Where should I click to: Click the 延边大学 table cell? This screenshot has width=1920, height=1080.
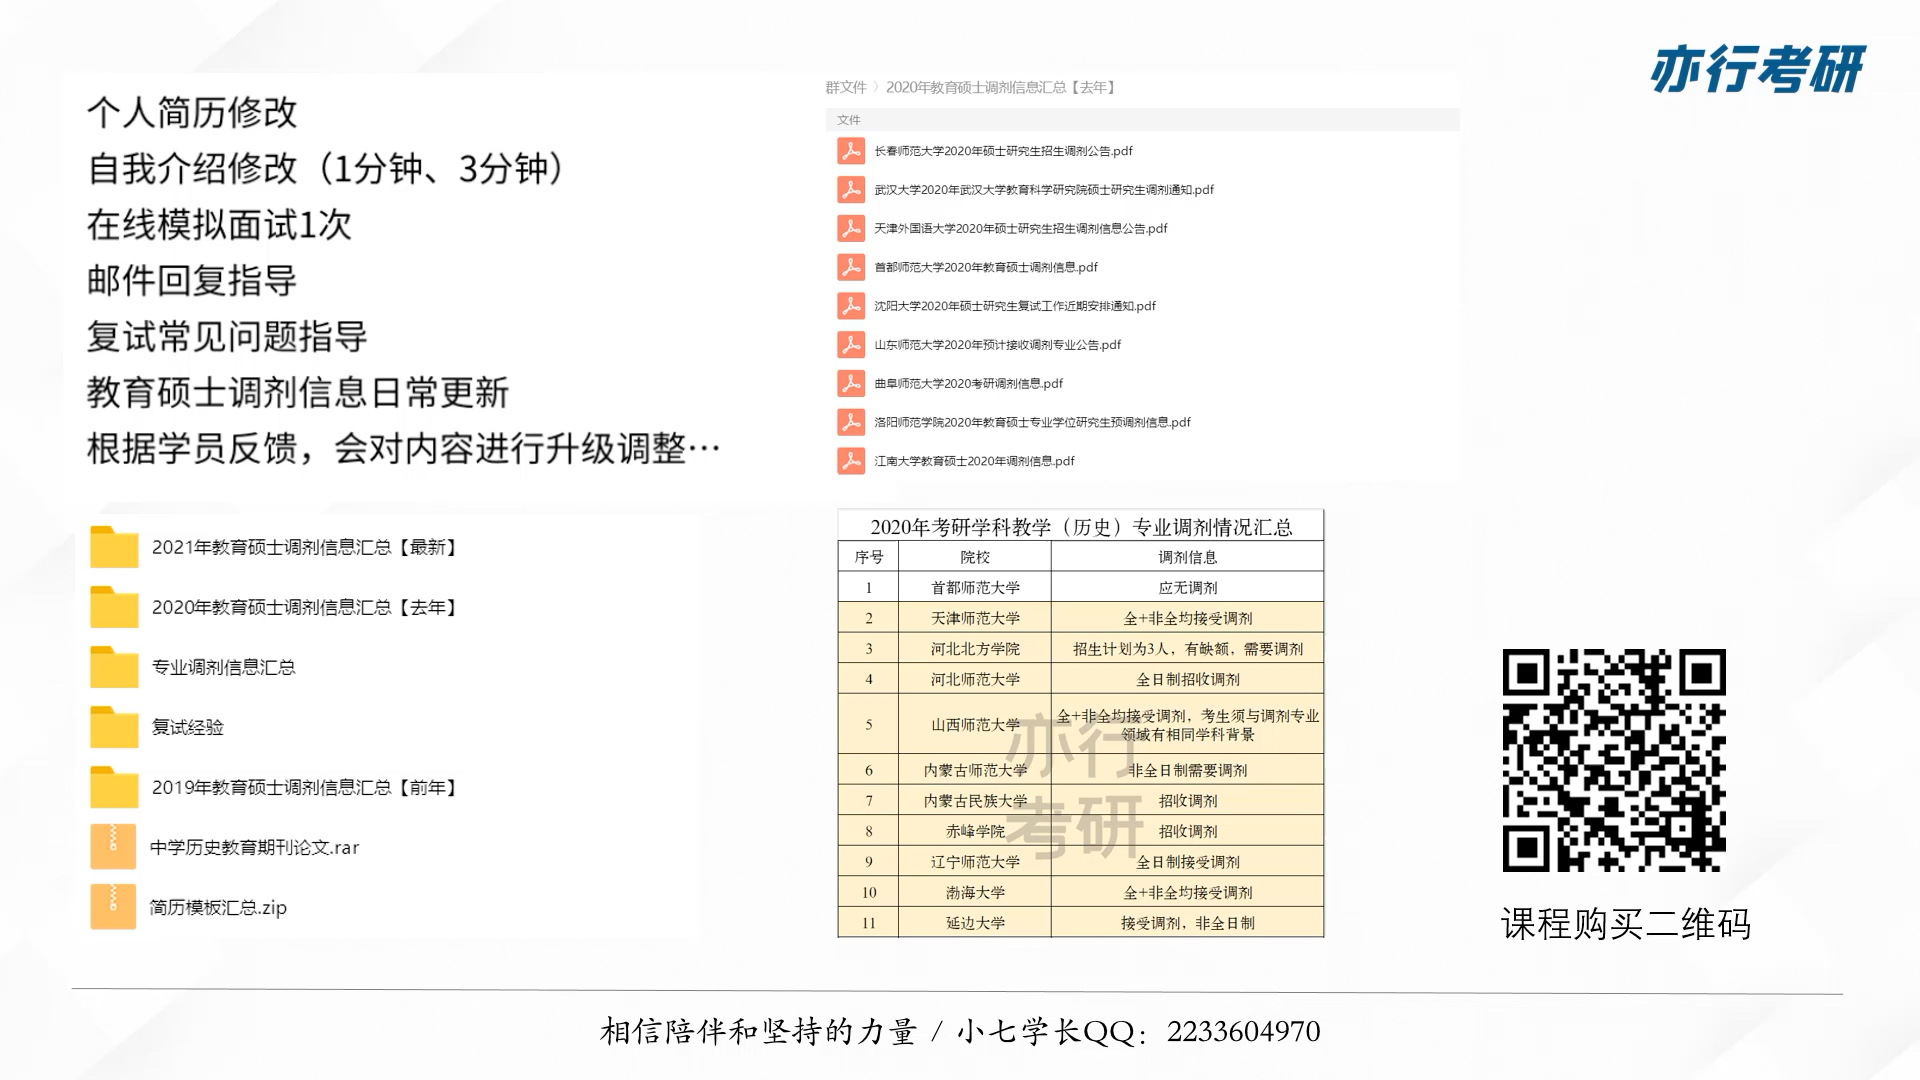point(975,923)
